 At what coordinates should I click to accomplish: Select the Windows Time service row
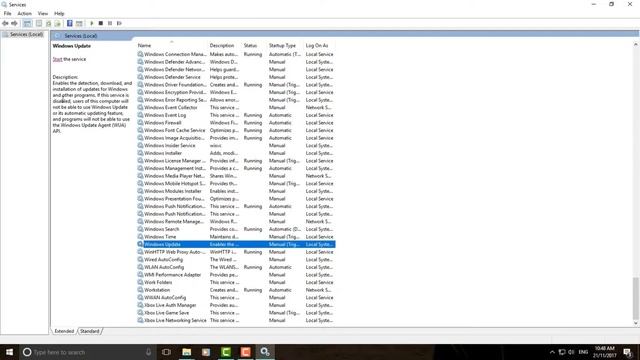236,237
